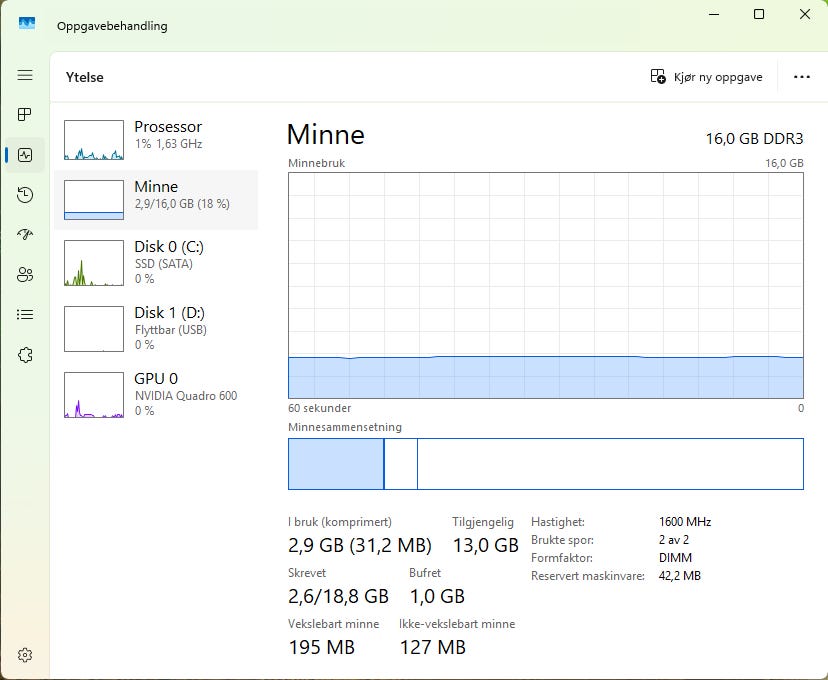Click the Task Manager title bar icon
The image size is (828, 680).
coord(27,24)
